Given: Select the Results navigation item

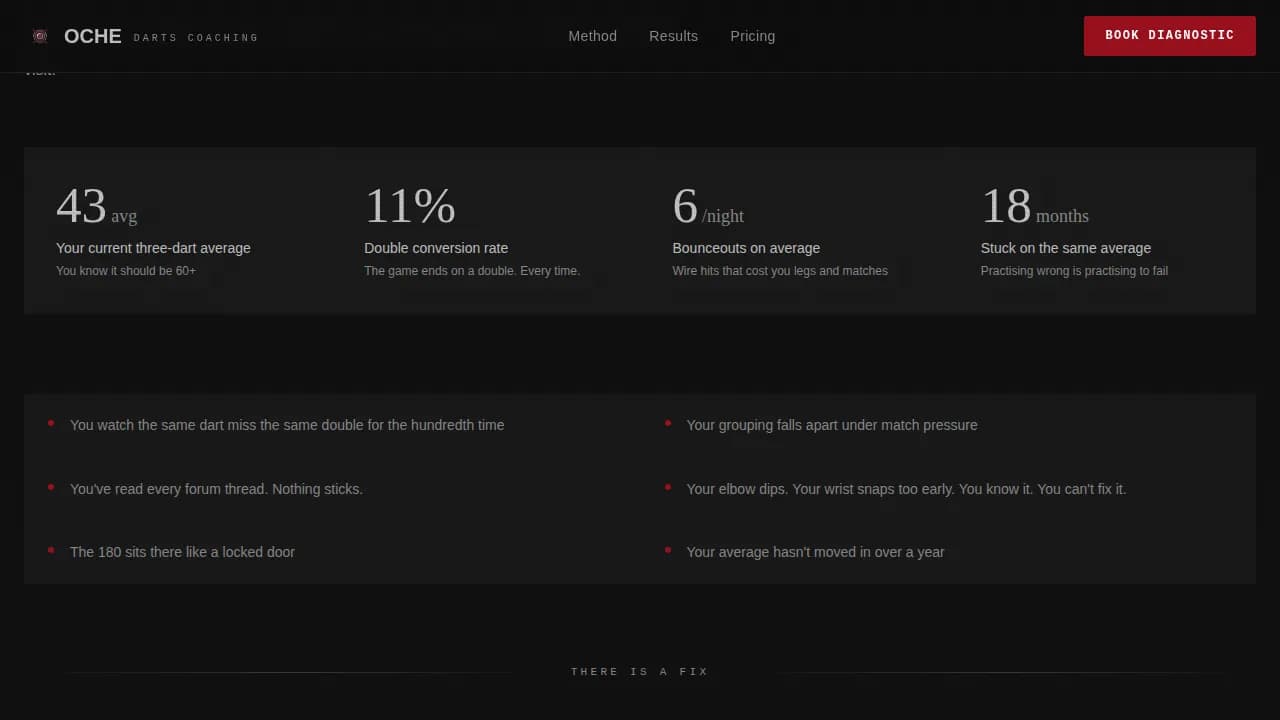Looking at the screenshot, I should [673, 36].
